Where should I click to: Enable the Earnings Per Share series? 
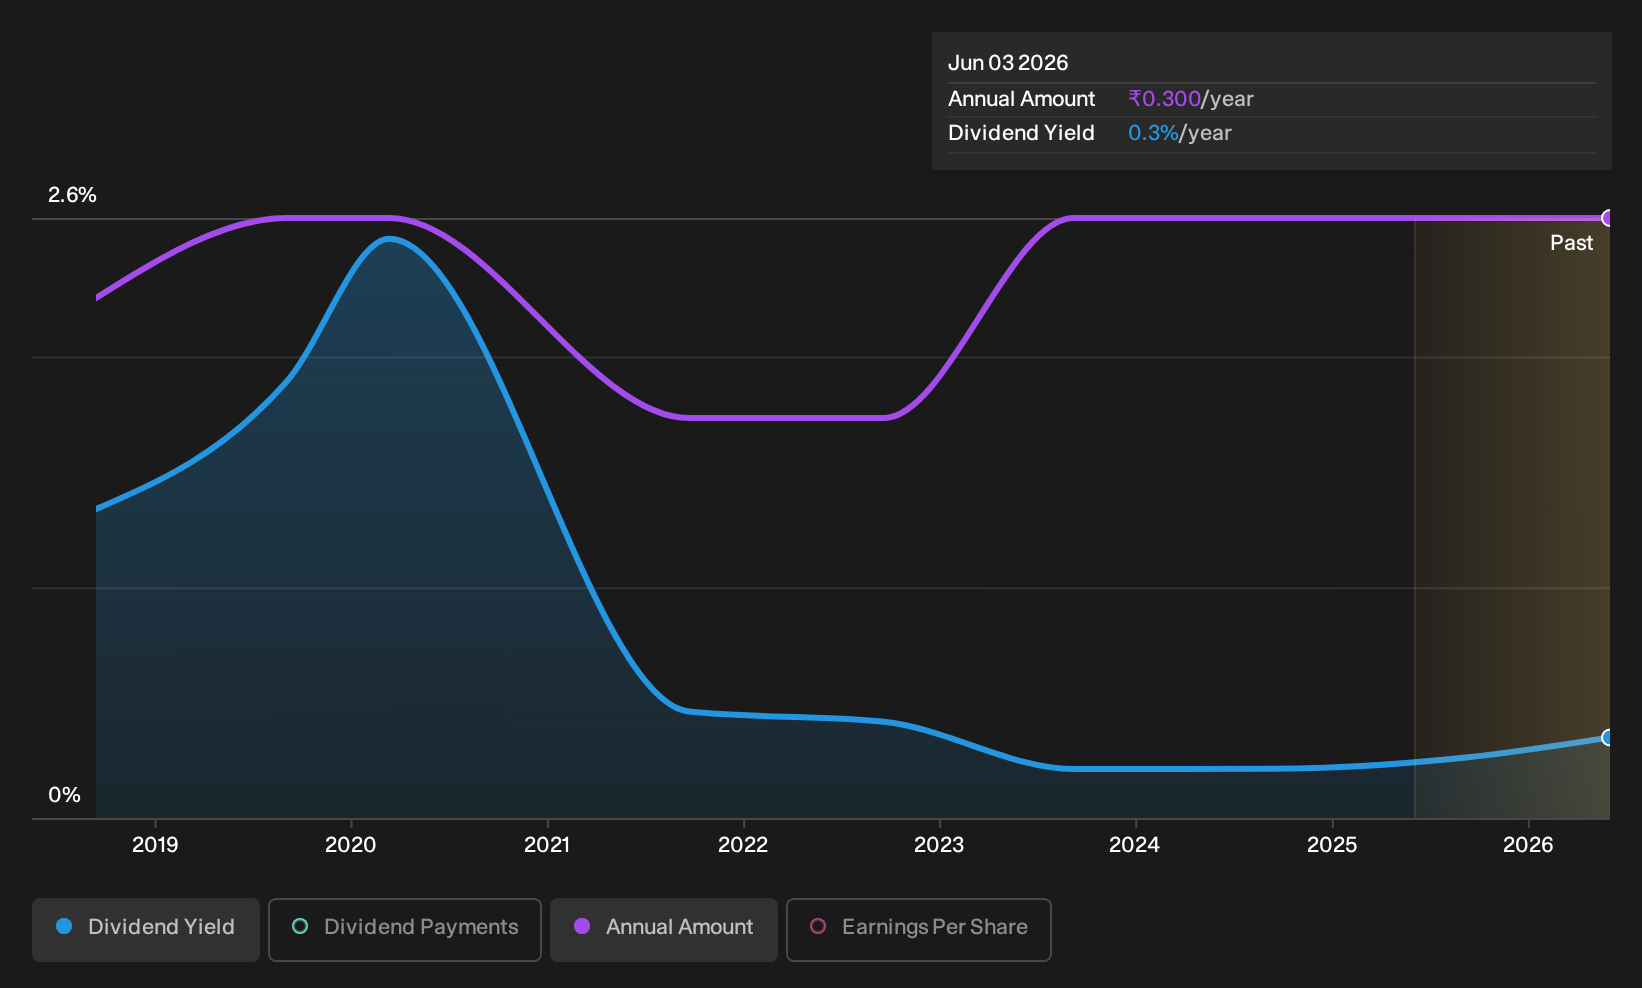coord(919,930)
